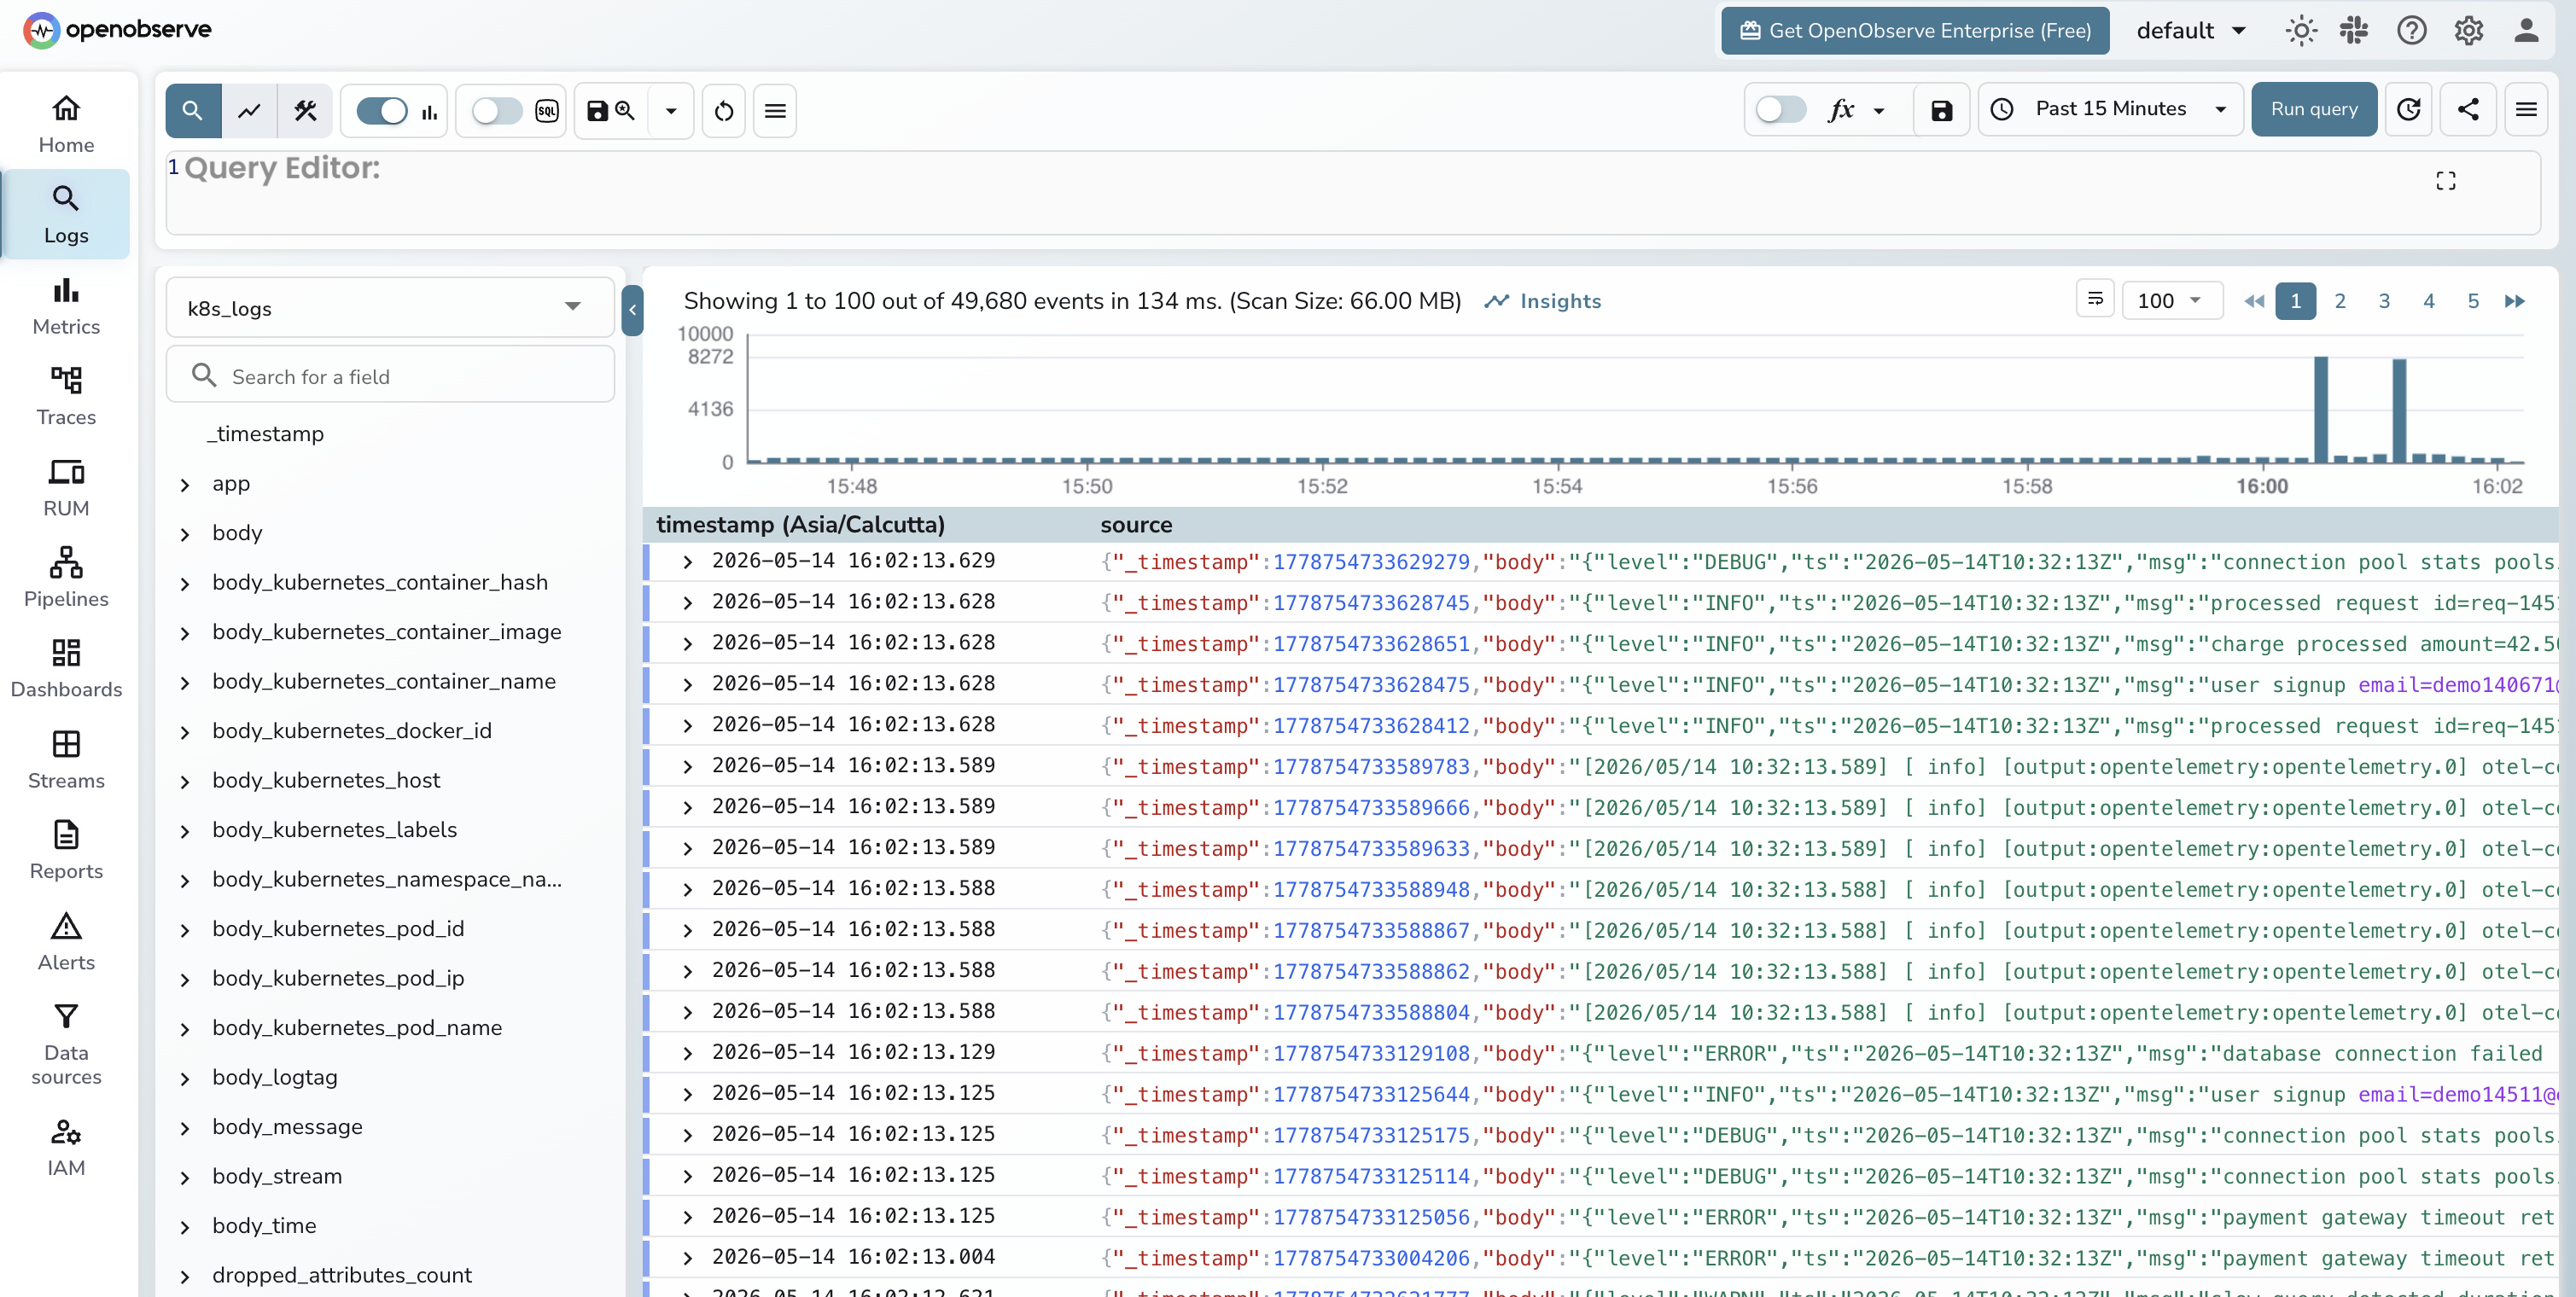Open the help question mark icon
Viewport: 2576px width, 1297px height.
click(x=2411, y=31)
